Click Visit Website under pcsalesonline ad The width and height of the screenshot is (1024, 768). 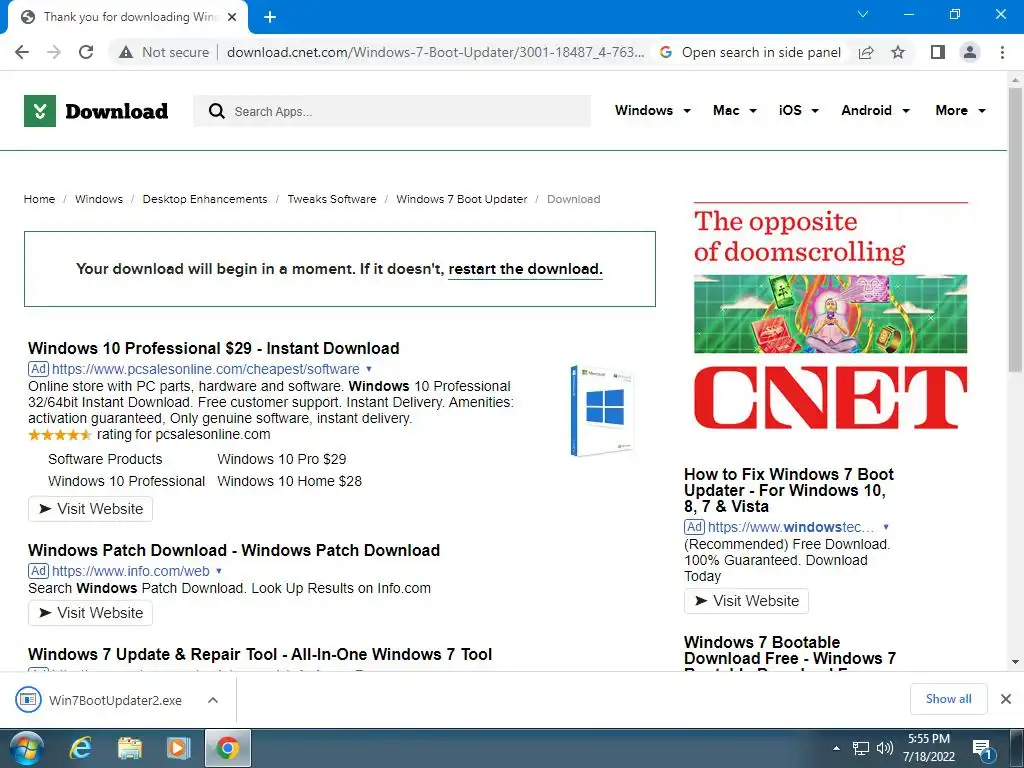[90, 509]
